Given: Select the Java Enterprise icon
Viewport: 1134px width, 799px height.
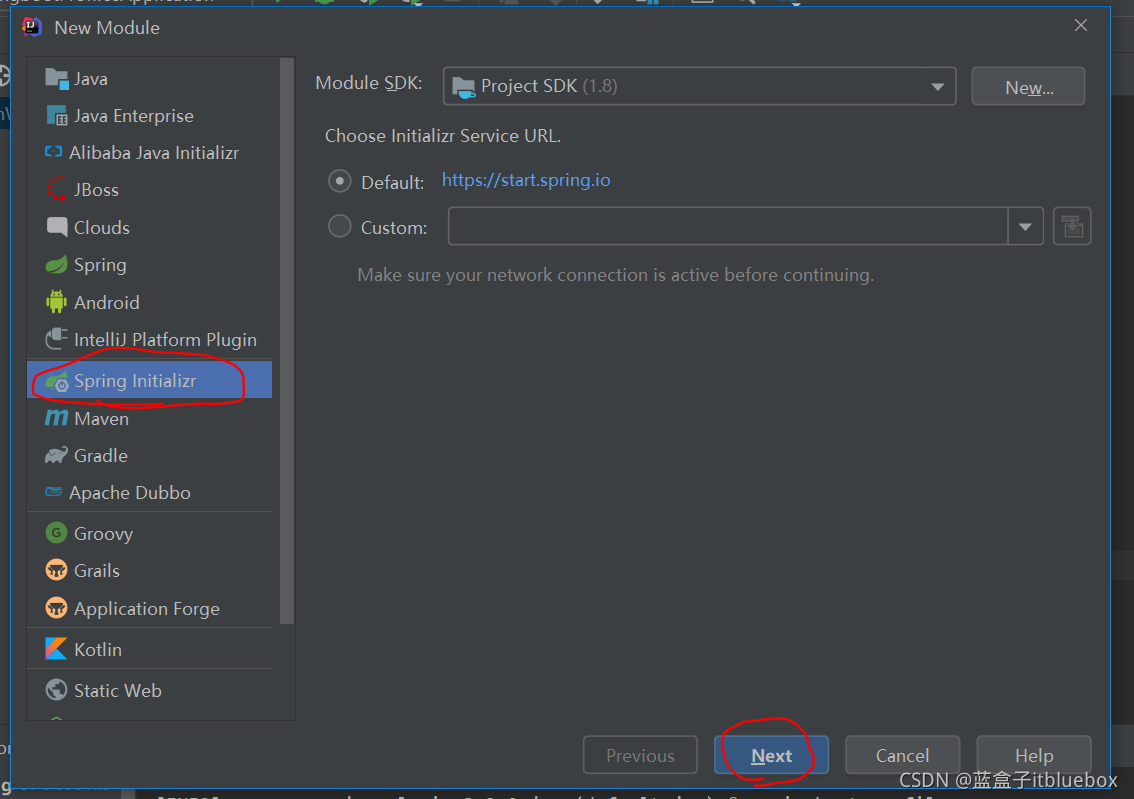Looking at the screenshot, I should pos(56,116).
